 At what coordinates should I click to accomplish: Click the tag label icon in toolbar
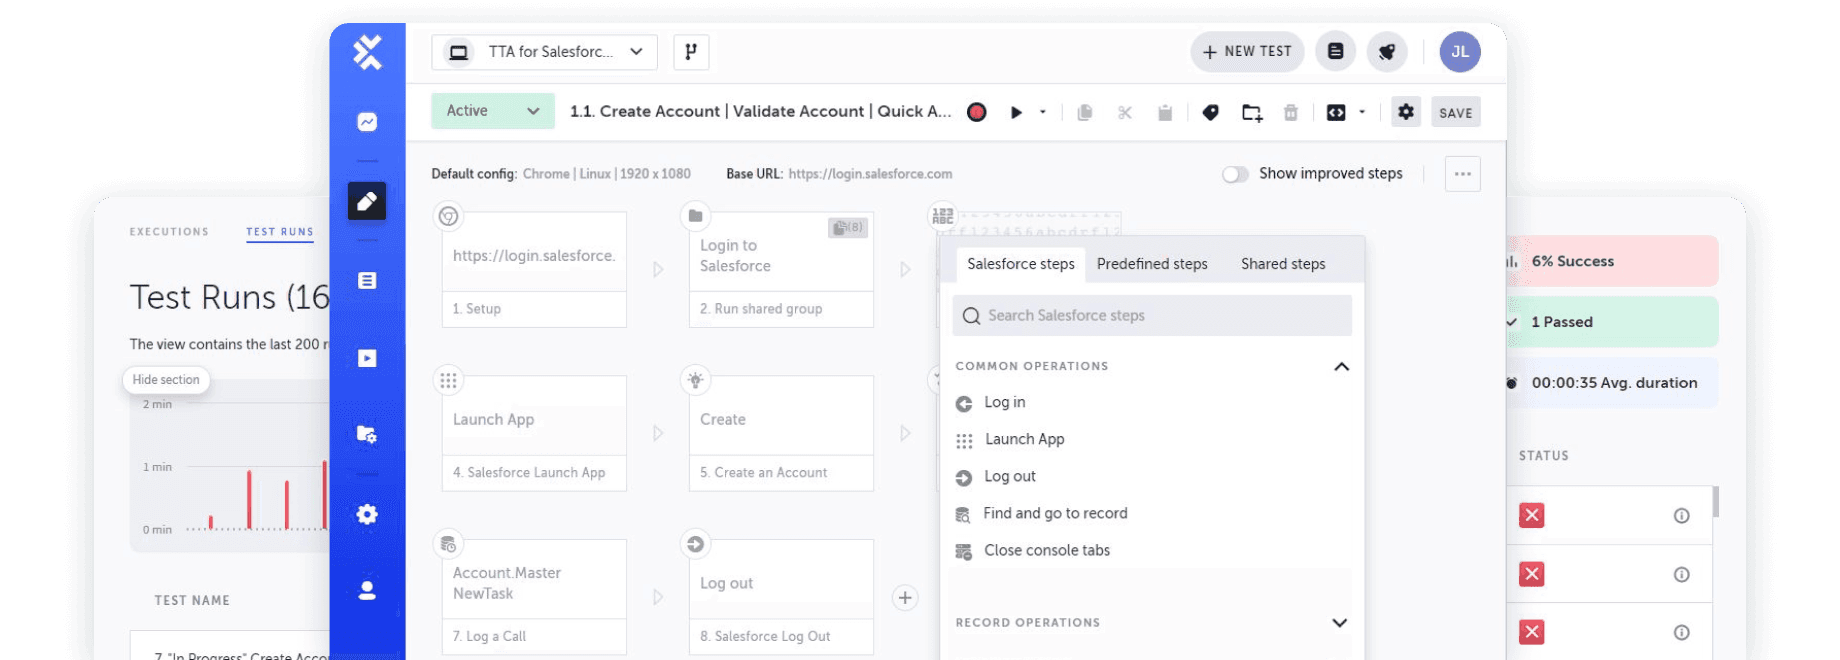1211,113
